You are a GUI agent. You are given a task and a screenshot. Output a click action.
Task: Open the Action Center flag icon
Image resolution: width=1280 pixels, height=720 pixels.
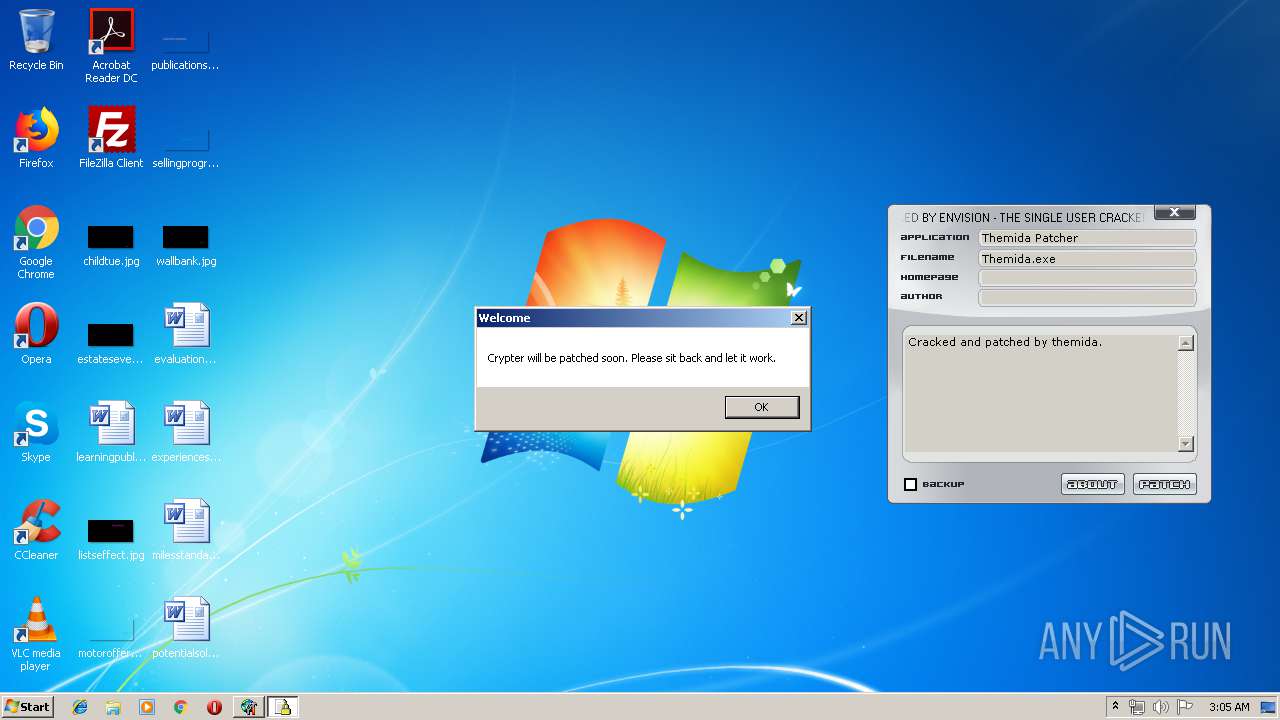[x=1185, y=707]
